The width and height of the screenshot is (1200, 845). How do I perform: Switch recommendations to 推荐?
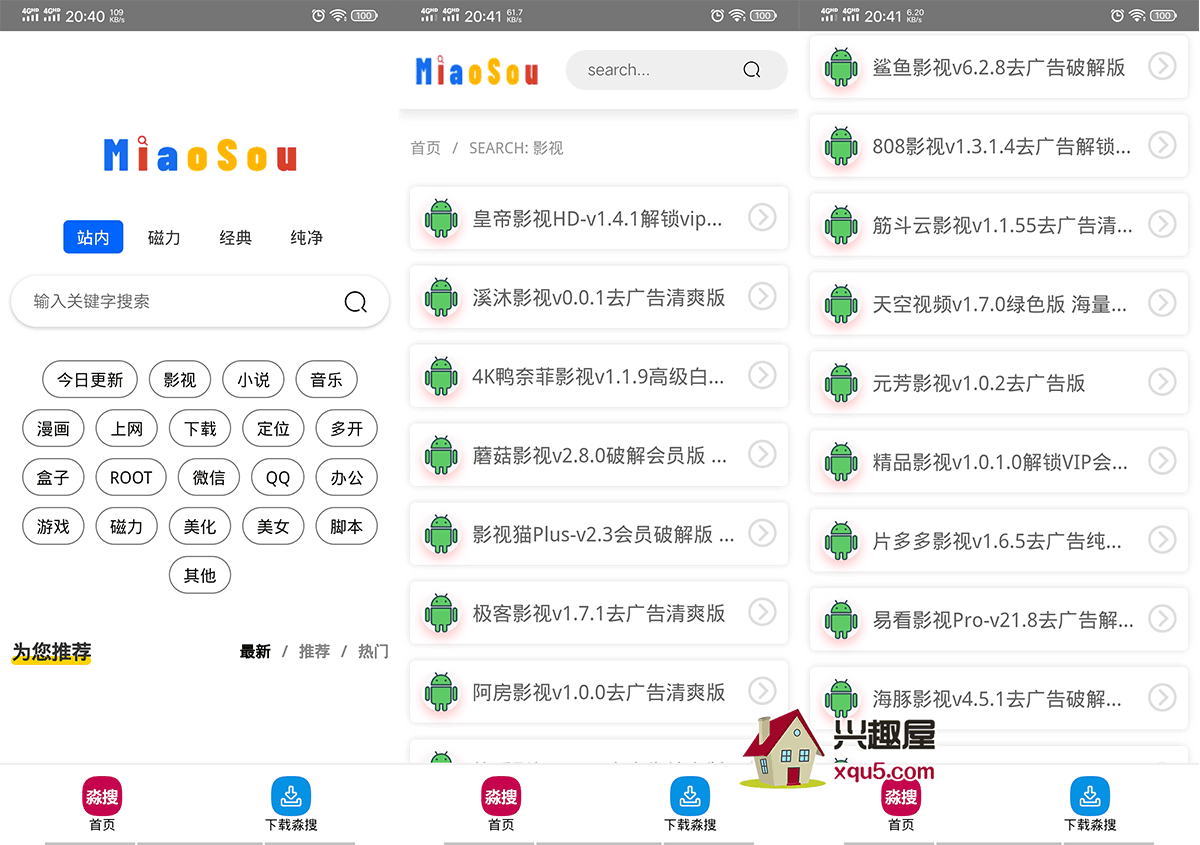pyautogui.click(x=314, y=652)
